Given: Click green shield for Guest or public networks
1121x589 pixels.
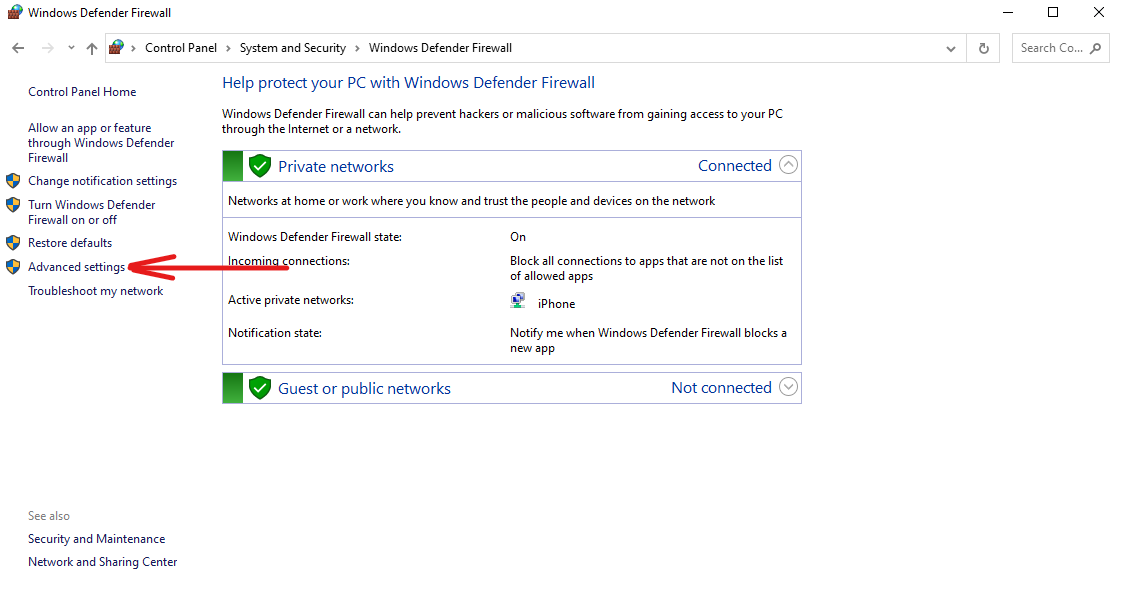Looking at the screenshot, I should point(260,388).
